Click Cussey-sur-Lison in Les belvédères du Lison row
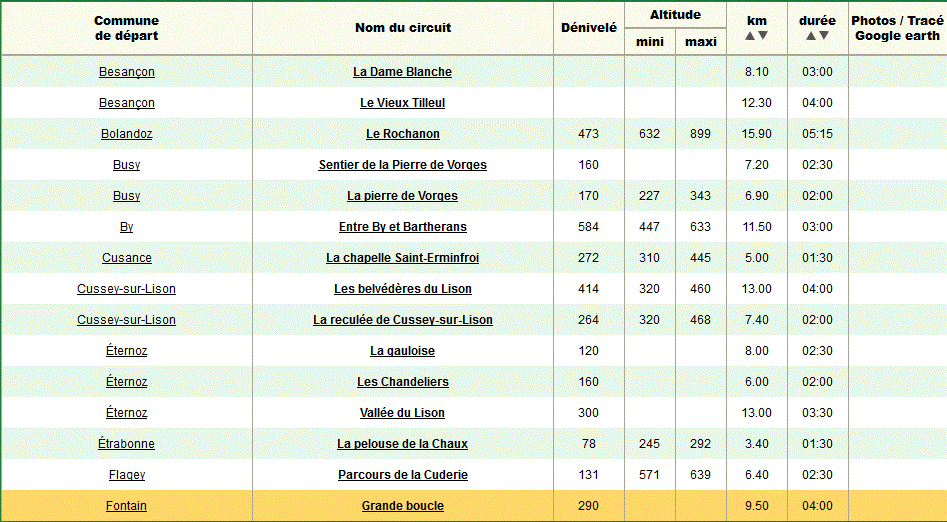 (127, 289)
